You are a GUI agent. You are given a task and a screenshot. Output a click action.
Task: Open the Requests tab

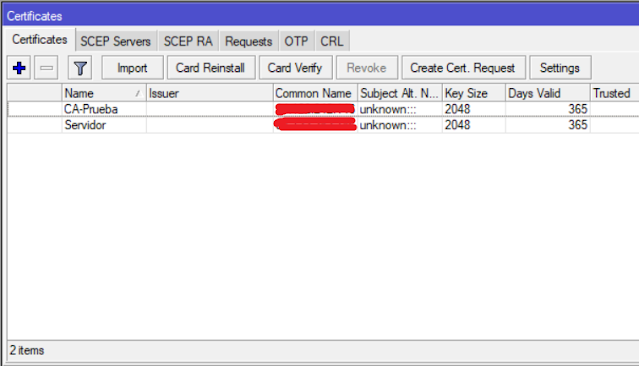[x=249, y=41]
